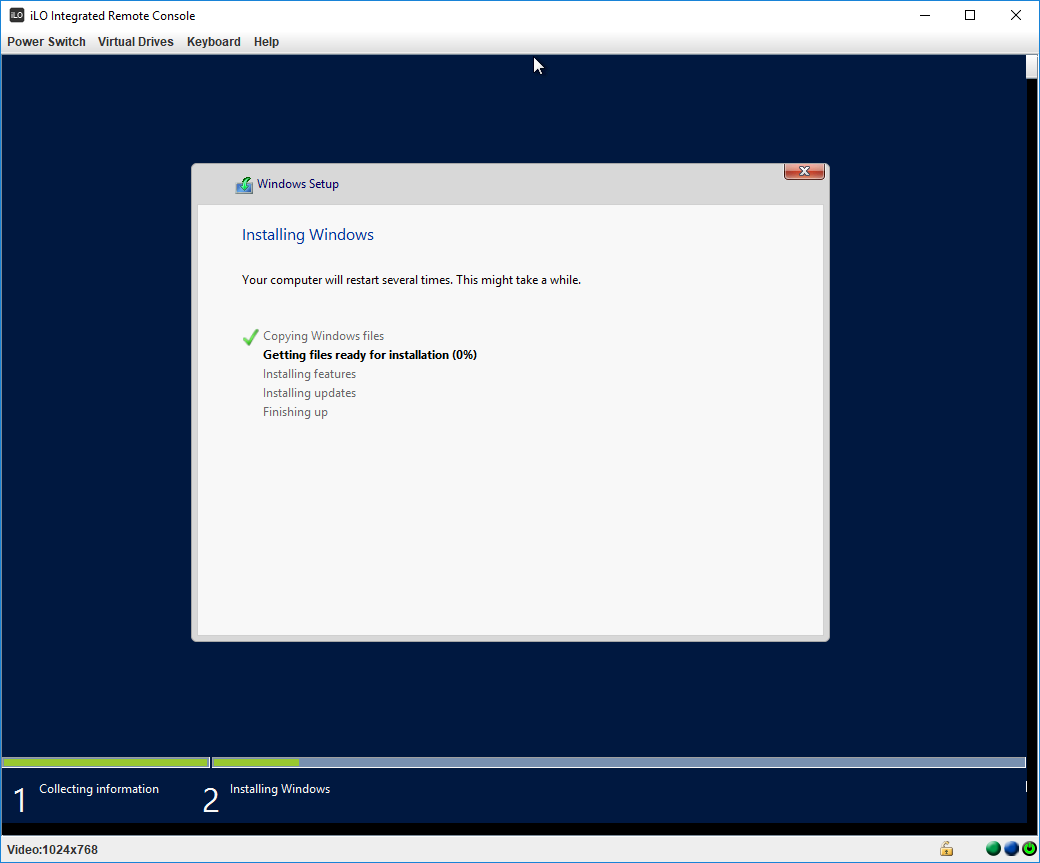The width and height of the screenshot is (1040, 863).
Task: Minimize the iLO Remote Console window
Action: (923, 15)
